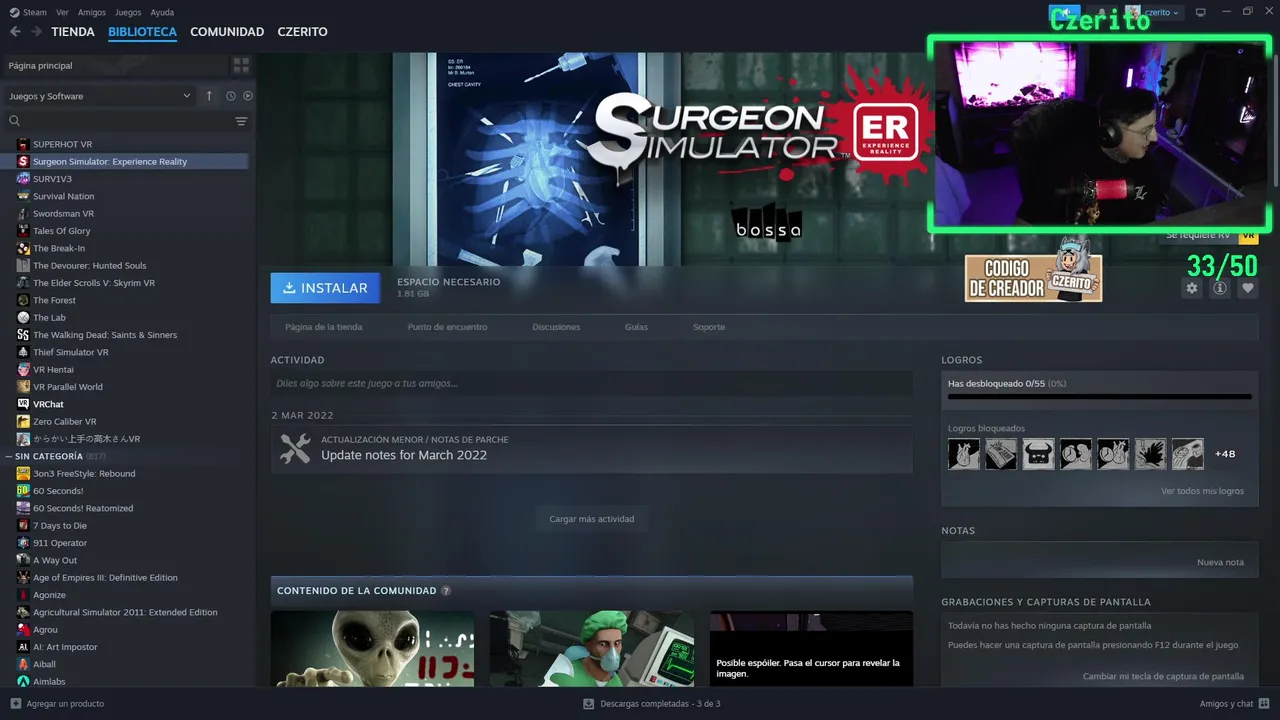
Task: Click the ready-to-play filter icon
Action: tap(248, 96)
